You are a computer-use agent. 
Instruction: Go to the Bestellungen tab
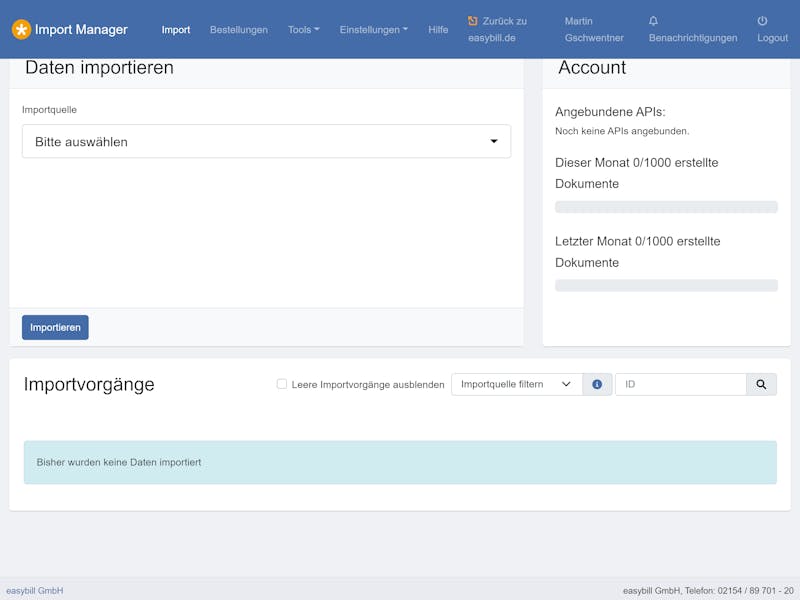(x=238, y=30)
